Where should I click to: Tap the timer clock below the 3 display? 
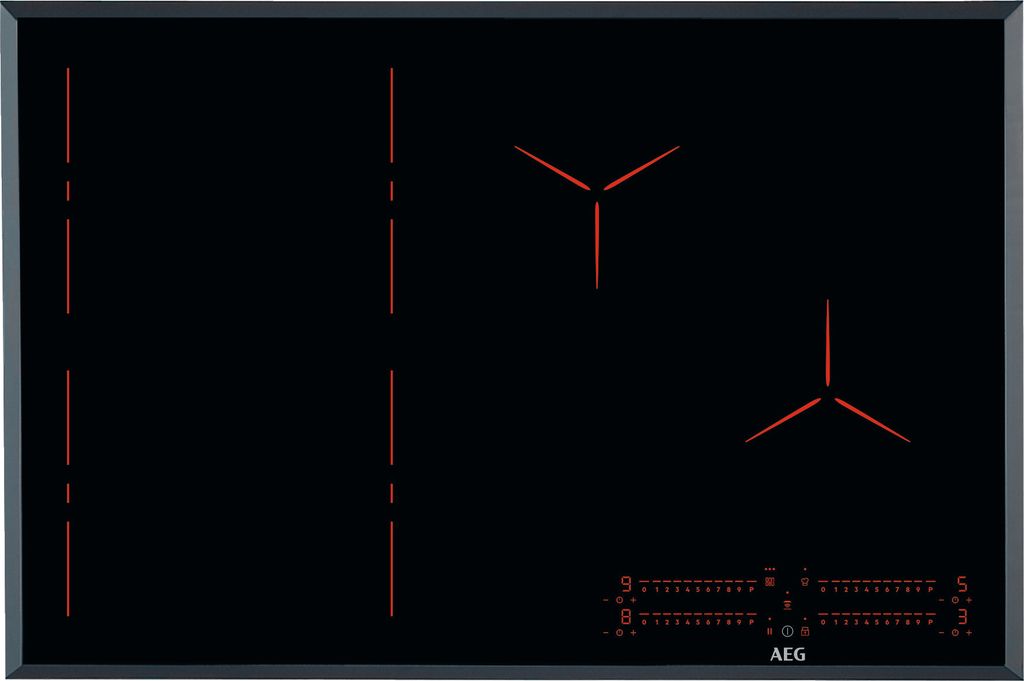coord(955,633)
